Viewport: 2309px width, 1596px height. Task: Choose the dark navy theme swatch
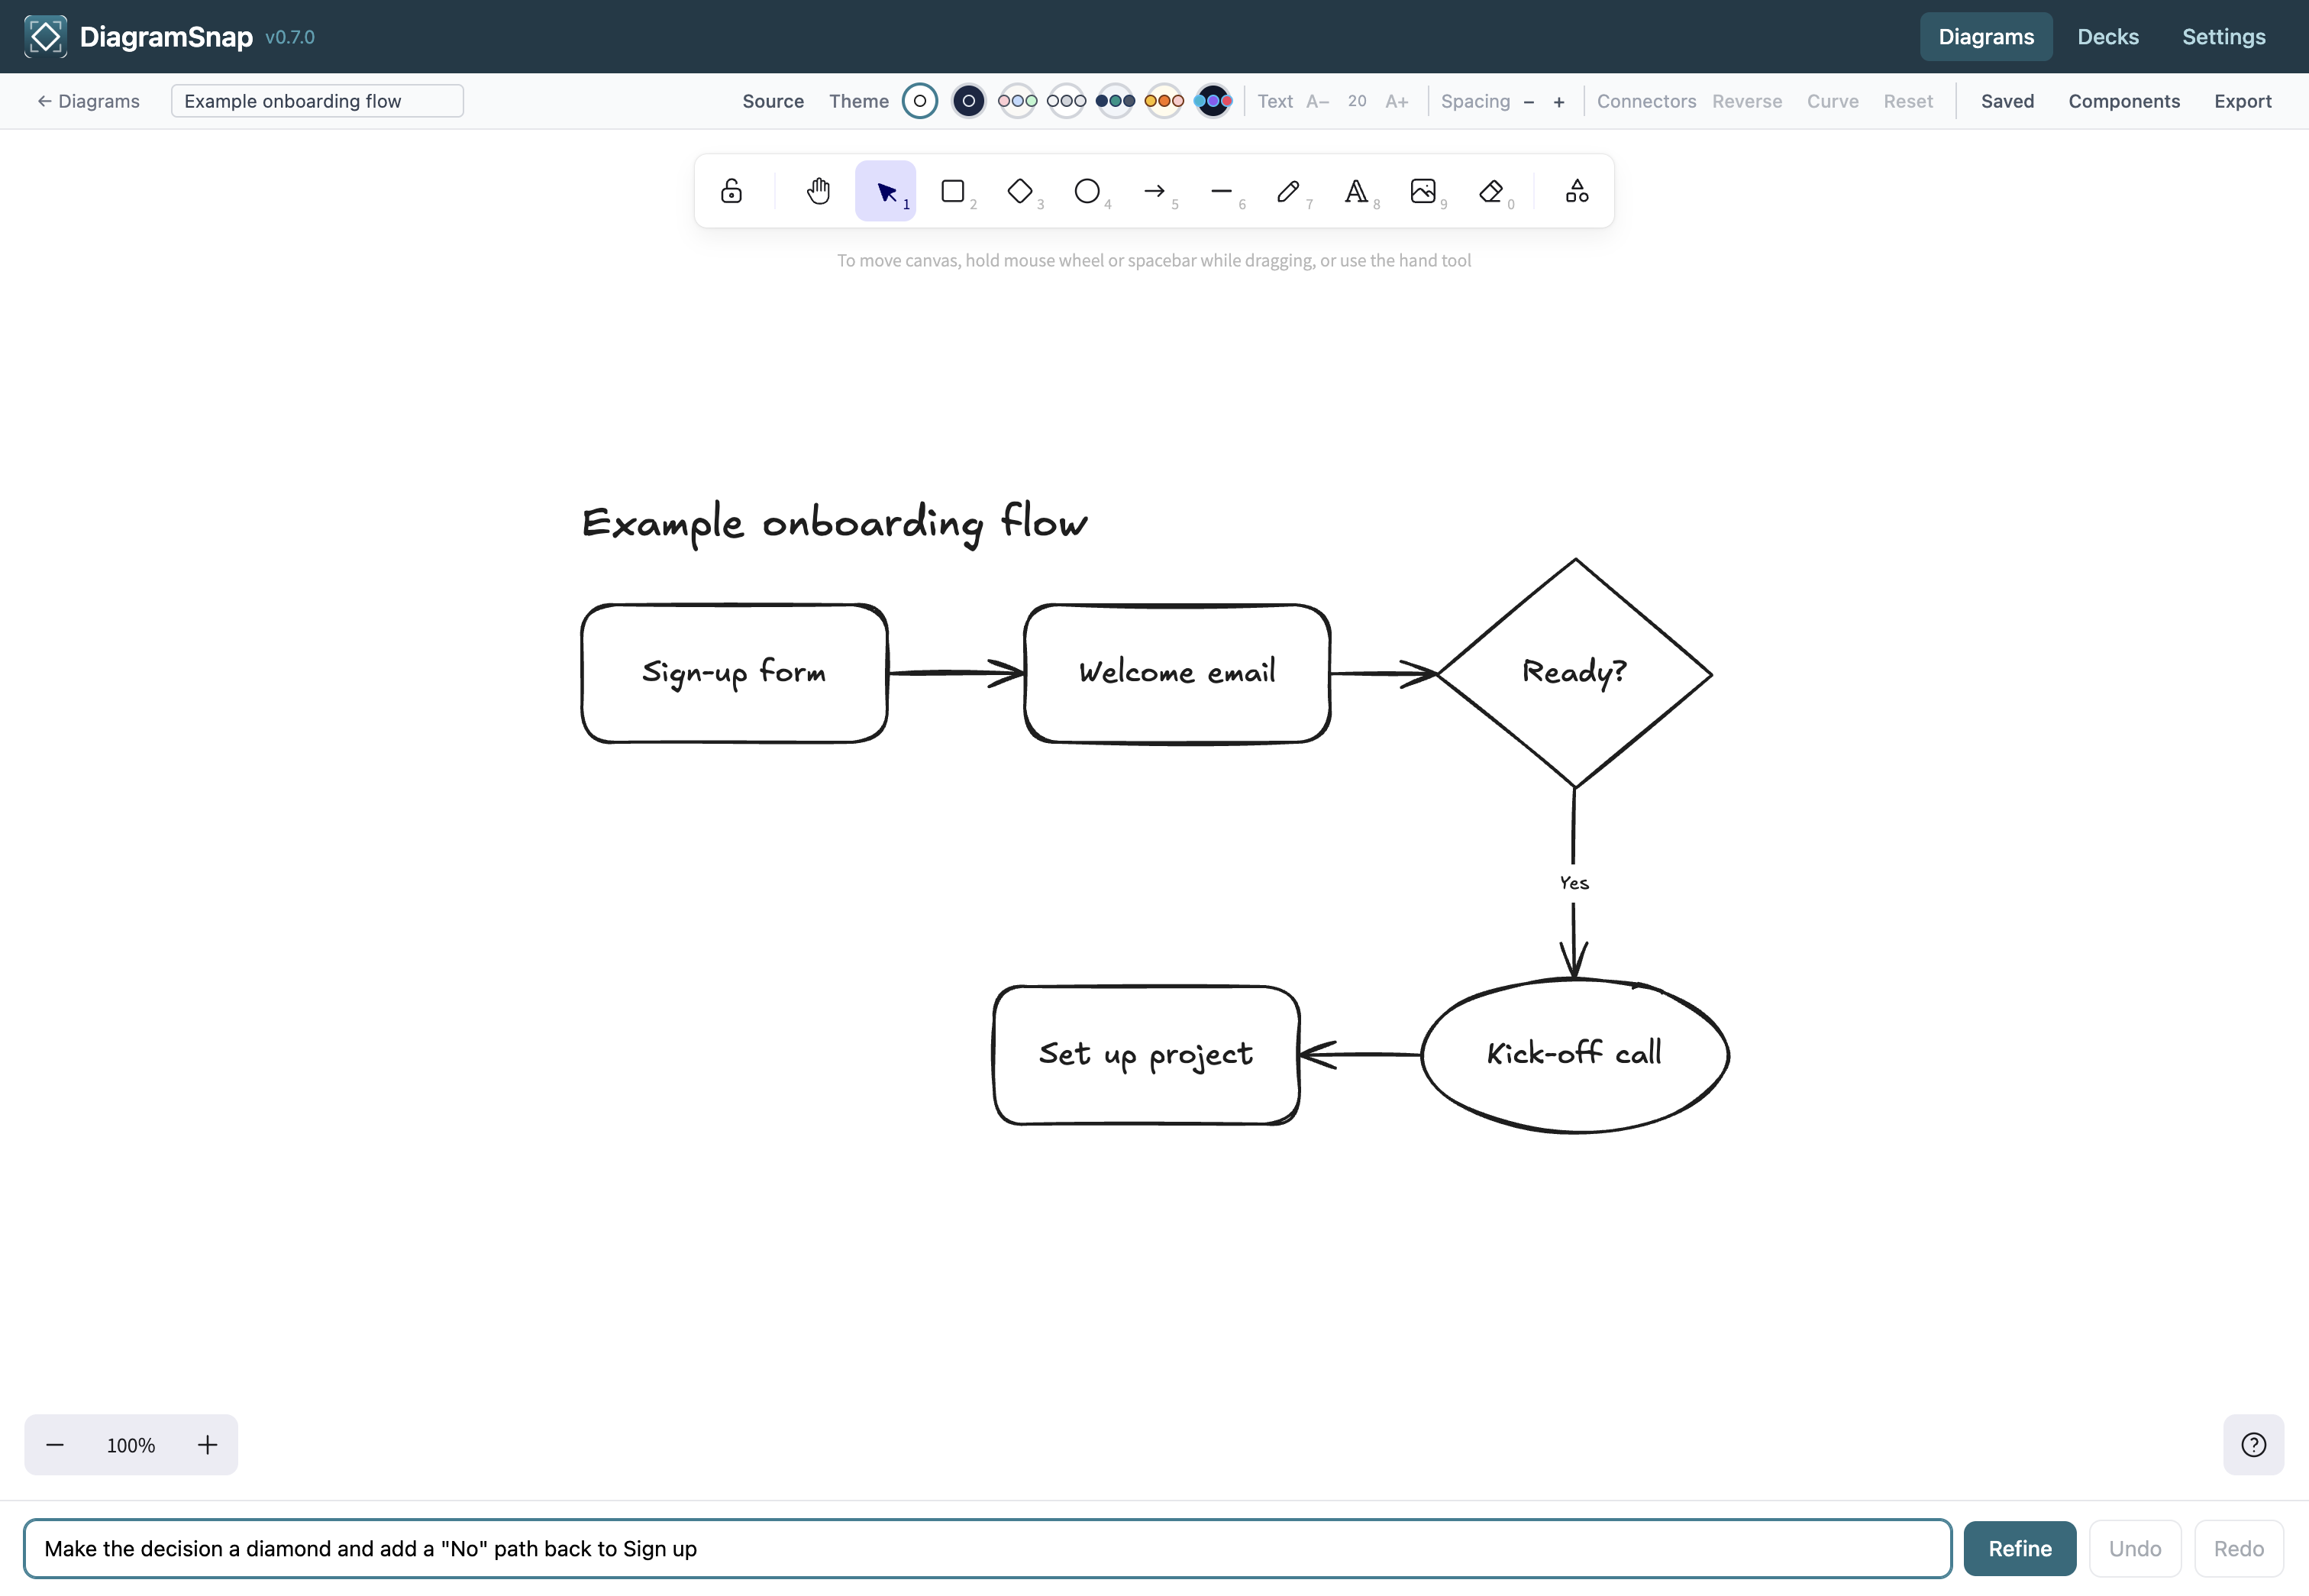point(968,101)
